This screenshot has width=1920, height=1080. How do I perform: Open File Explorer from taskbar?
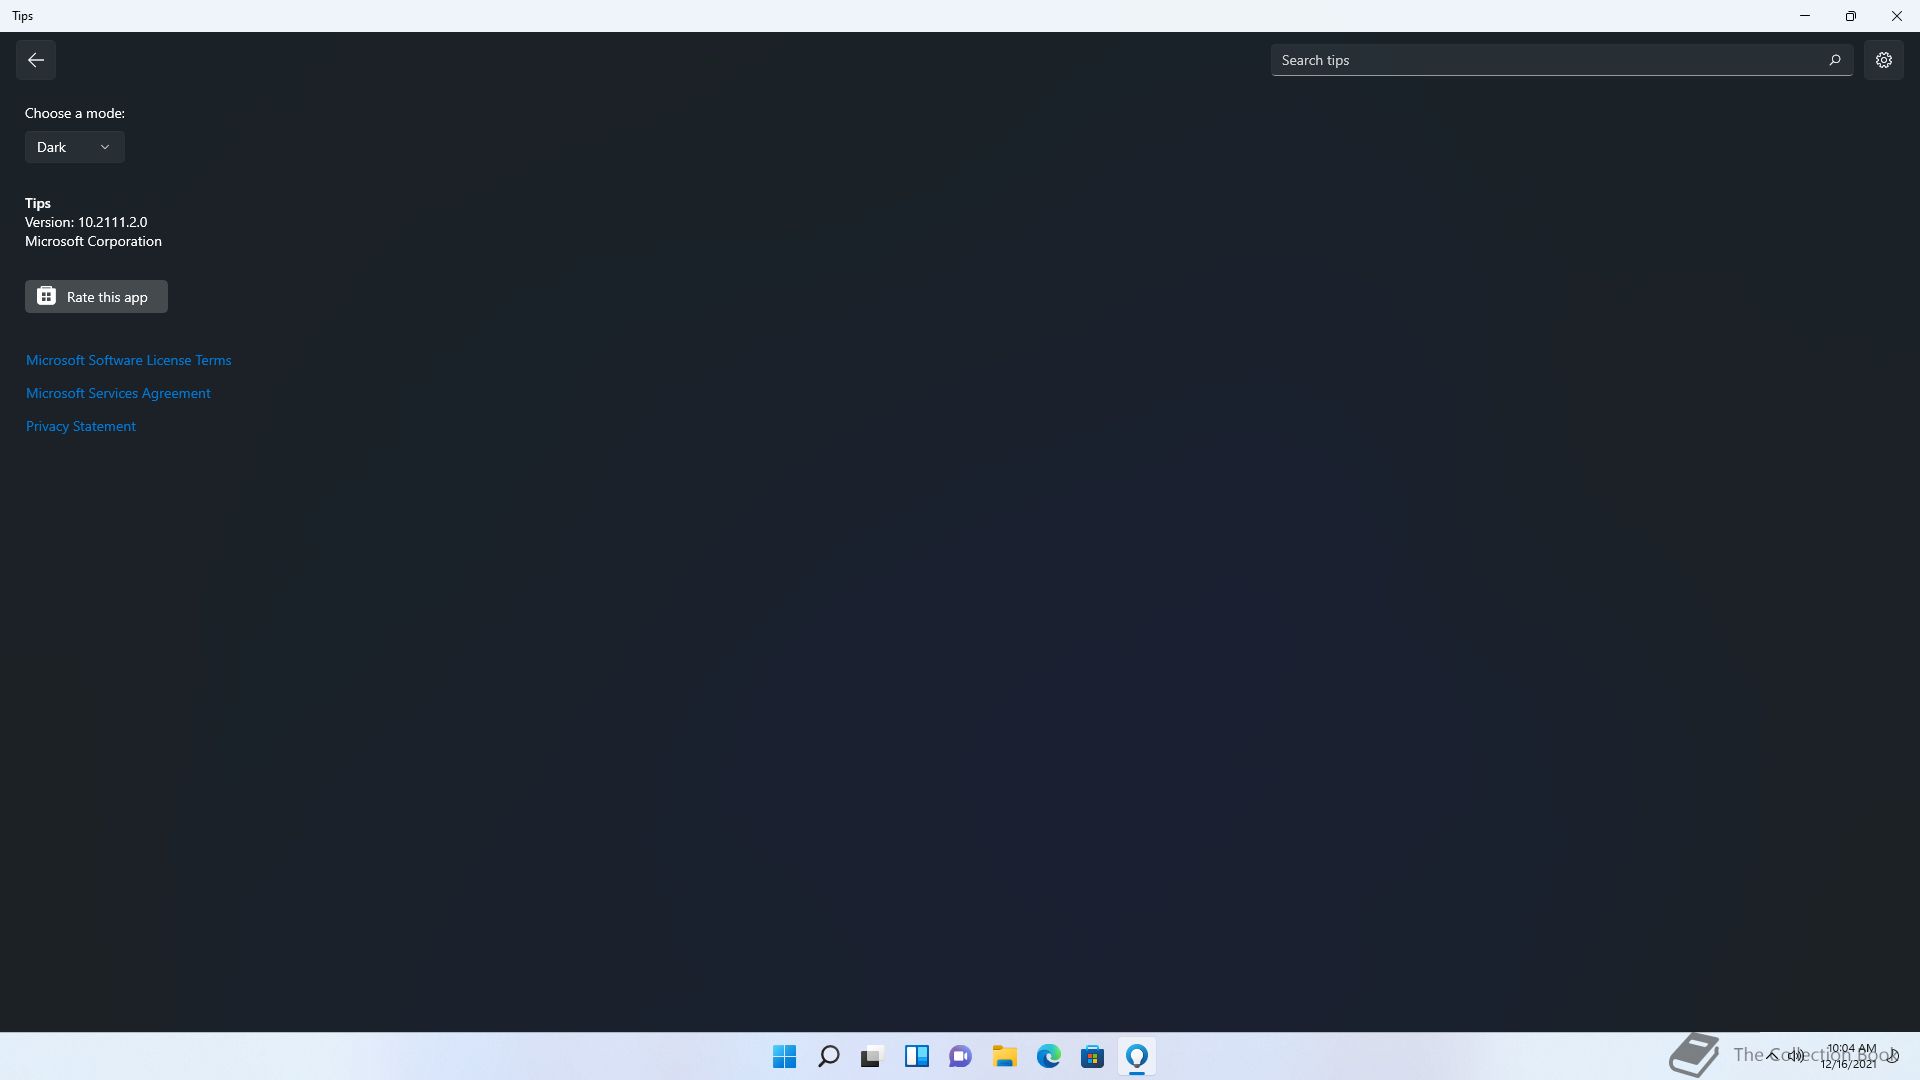click(1004, 1056)
